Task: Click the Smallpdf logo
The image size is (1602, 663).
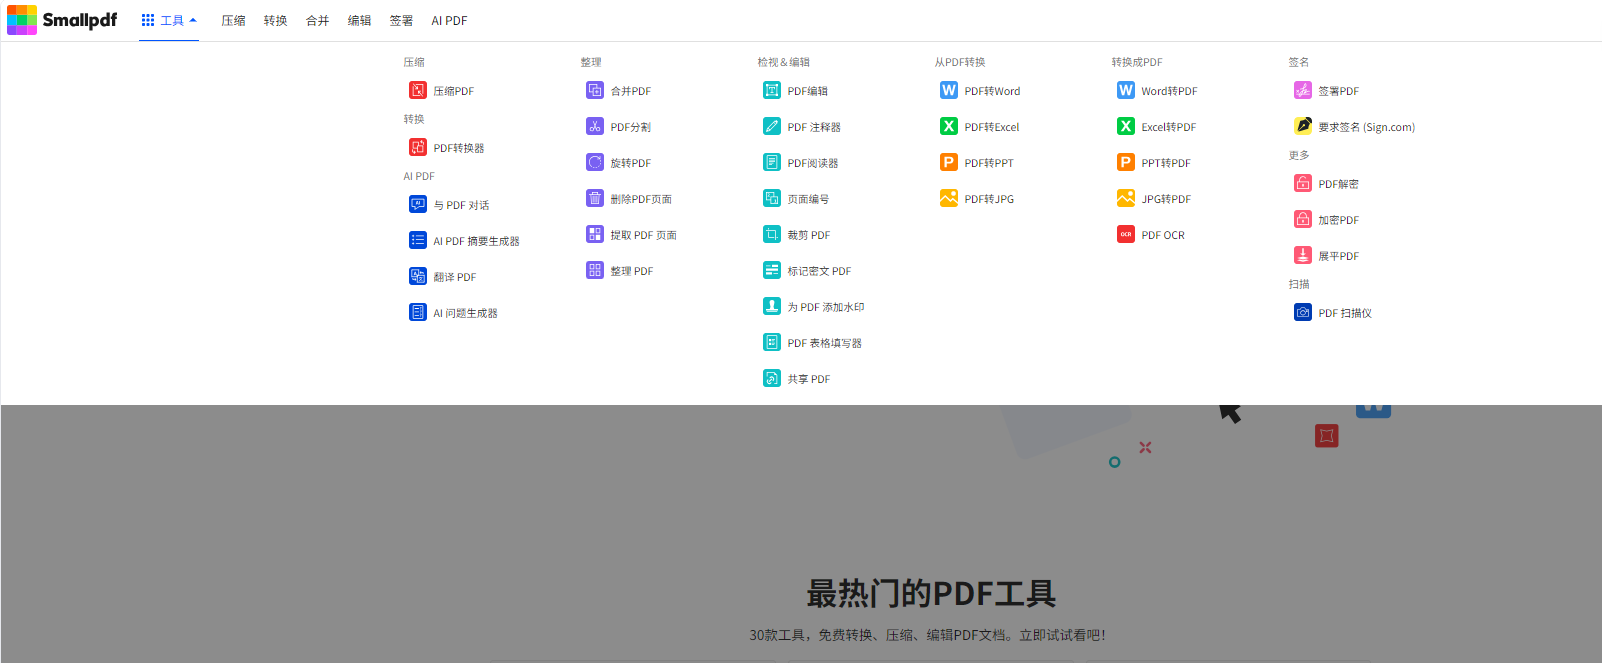Action: tap(62, 20)
